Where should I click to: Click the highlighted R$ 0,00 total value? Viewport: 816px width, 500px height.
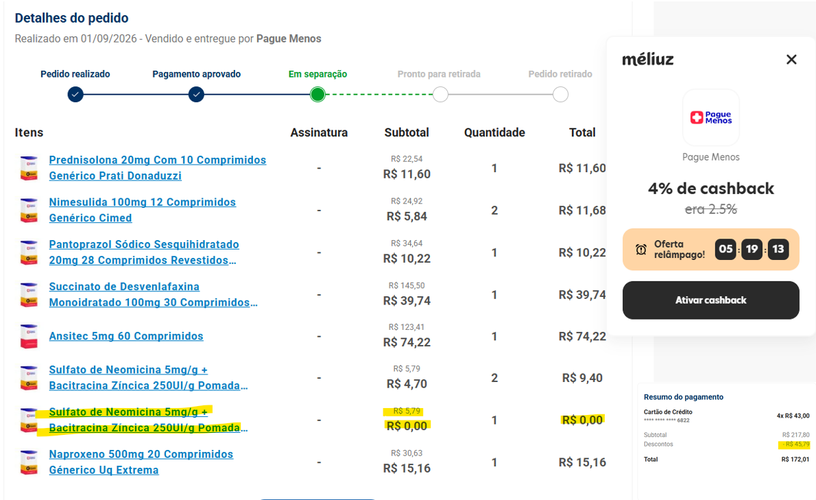pos(582,420)
